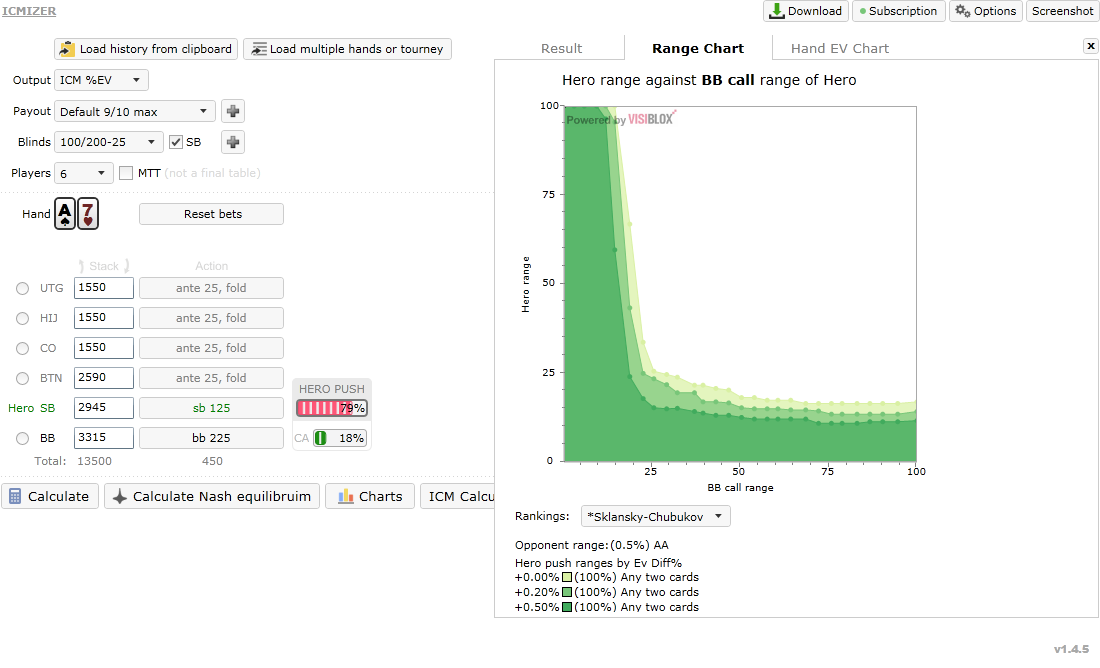
Task: Select the UTG radio button
Action: 22,288
